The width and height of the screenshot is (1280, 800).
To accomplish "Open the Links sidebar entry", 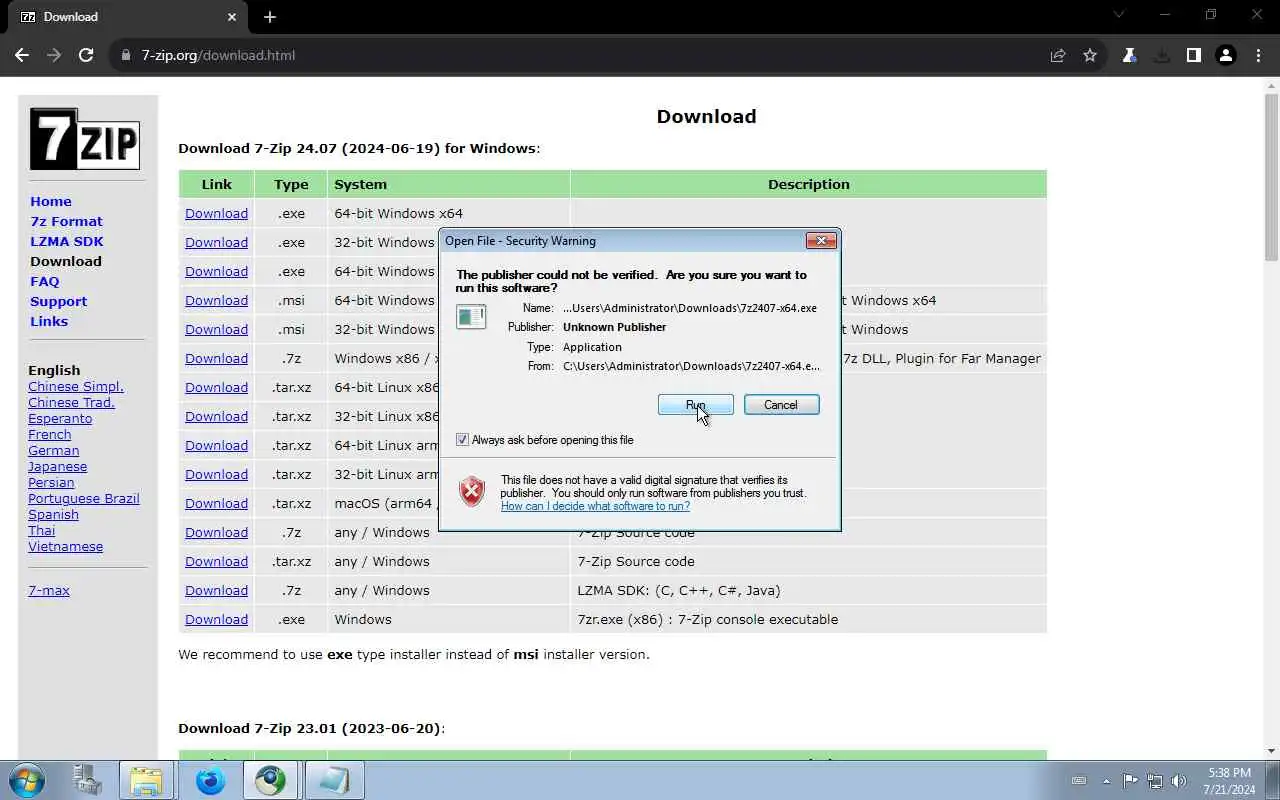I will click(49, 321).
